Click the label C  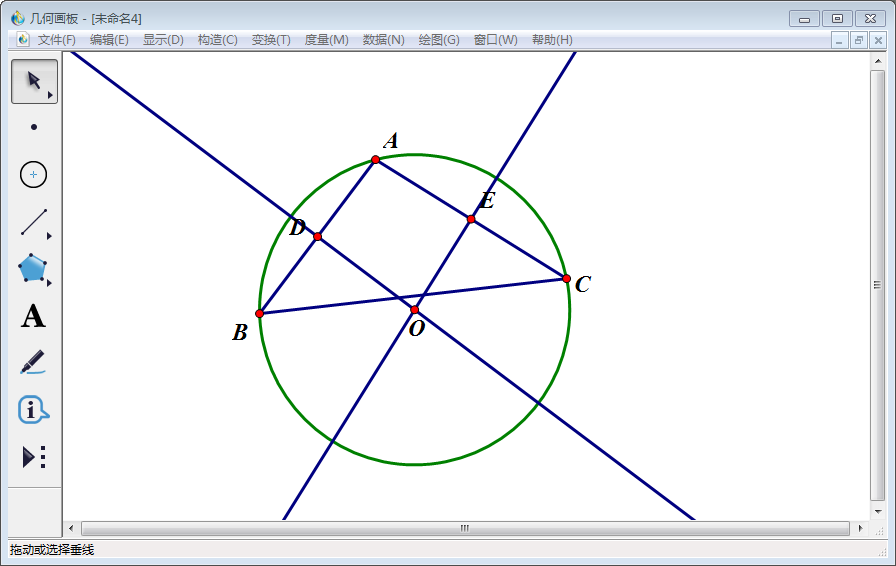[x=583, y=284]
